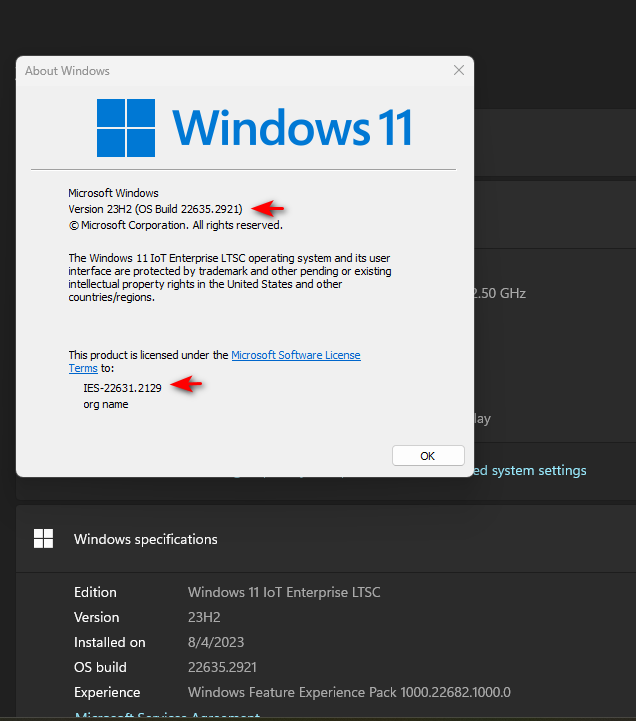The image size is (636, 721).
Task: Click the Windows specifications logo icon
Action: click(x=44, y=538)
